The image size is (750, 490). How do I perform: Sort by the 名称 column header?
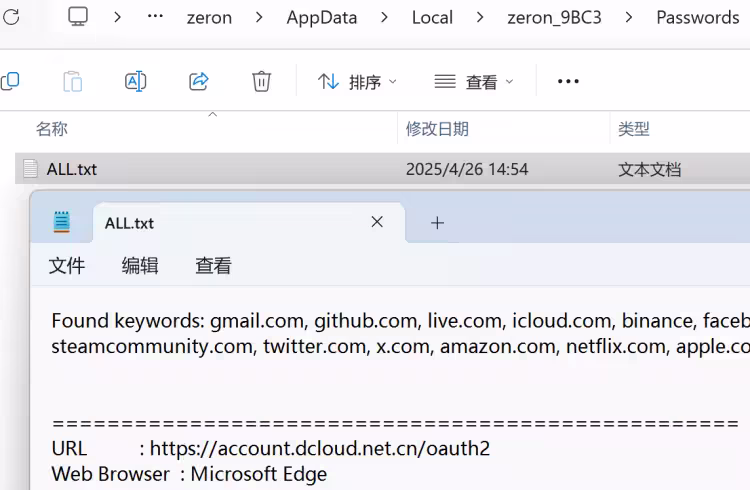tap(52, 129)
